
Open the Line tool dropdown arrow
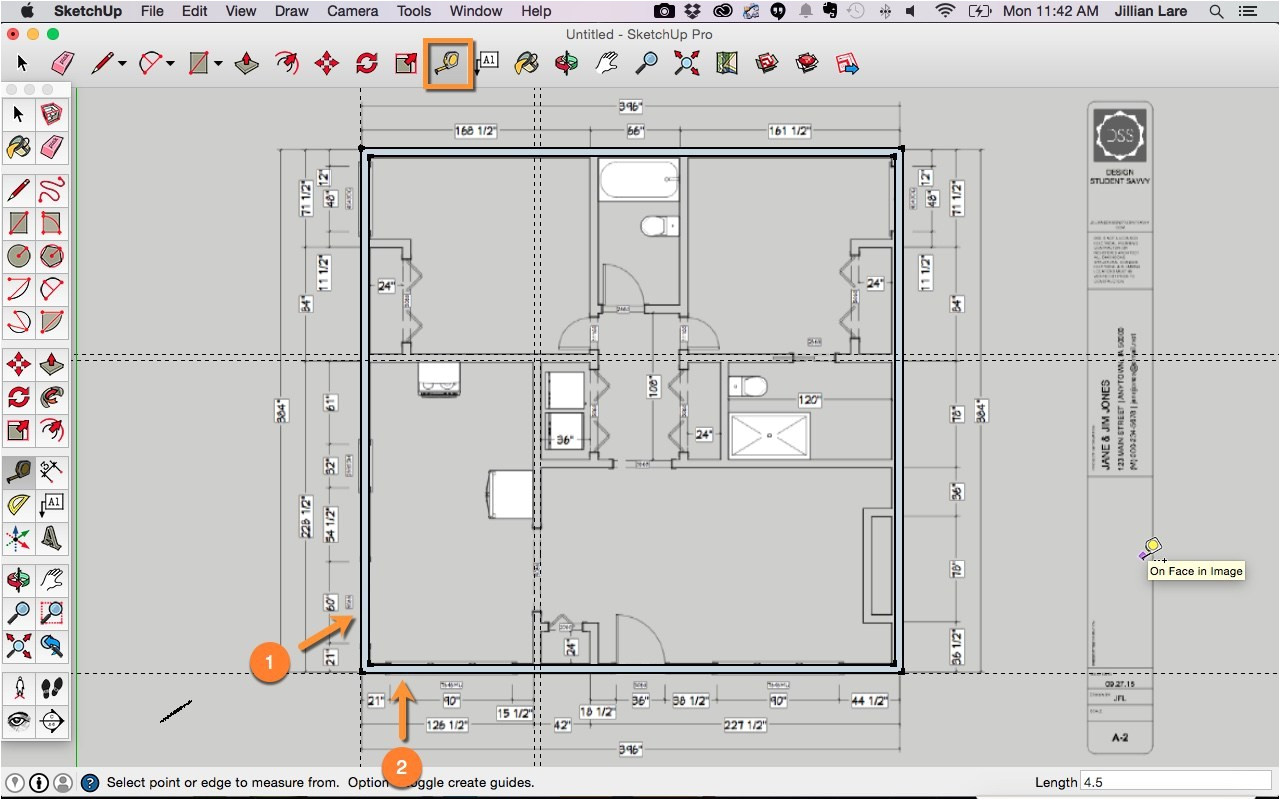click(x=120, y=62)
